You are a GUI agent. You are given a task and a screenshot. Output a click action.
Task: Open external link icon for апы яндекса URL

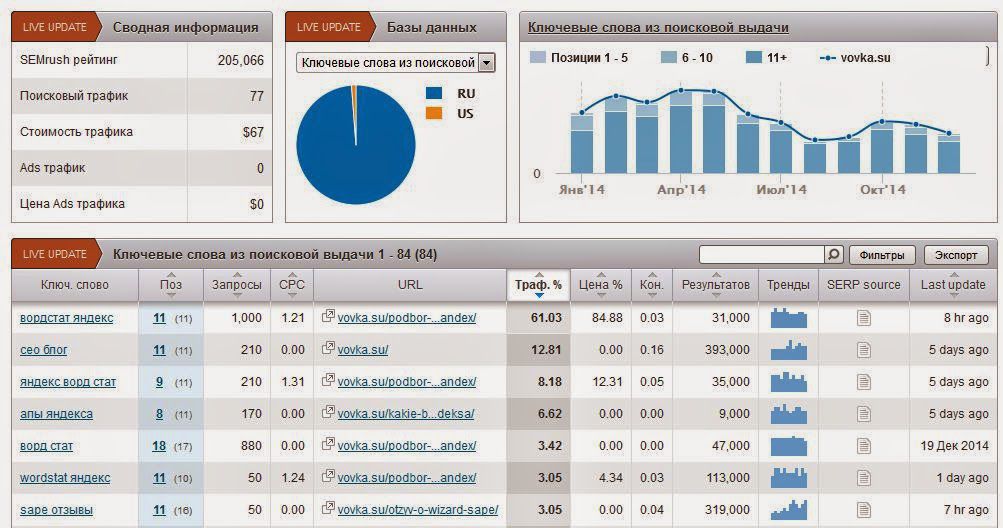(328, 412)
